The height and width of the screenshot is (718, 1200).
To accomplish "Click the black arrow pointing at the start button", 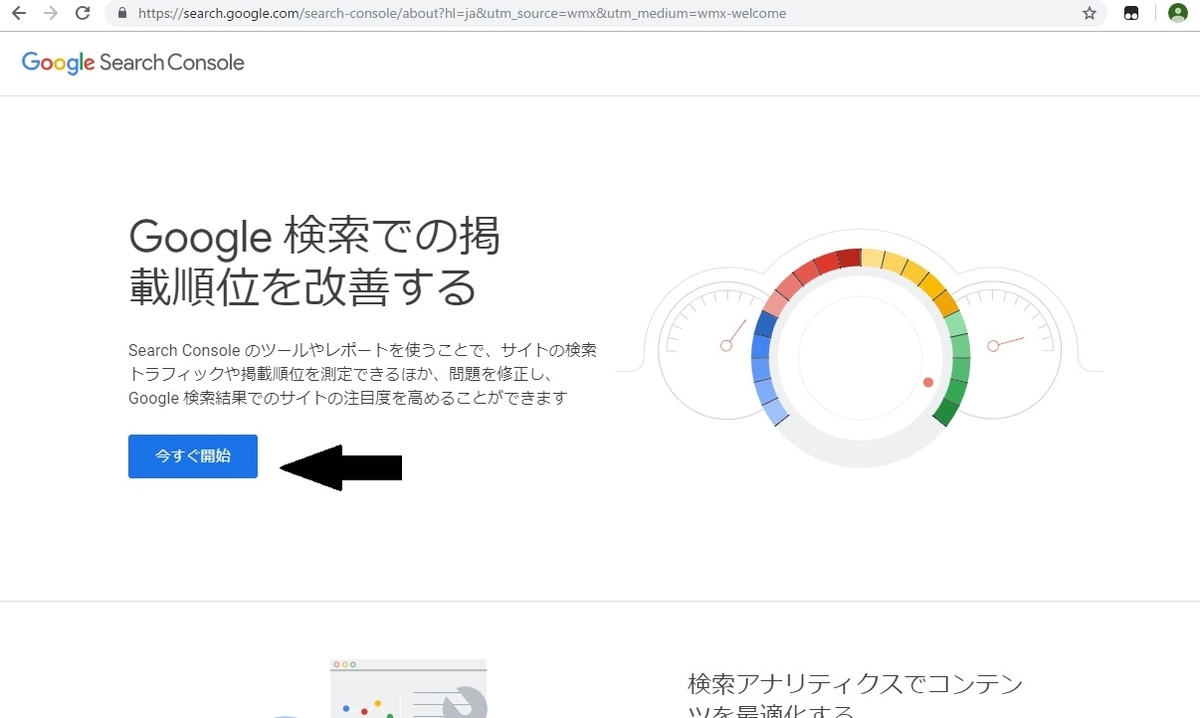I will pyautogui.click(x=345, y=466).
